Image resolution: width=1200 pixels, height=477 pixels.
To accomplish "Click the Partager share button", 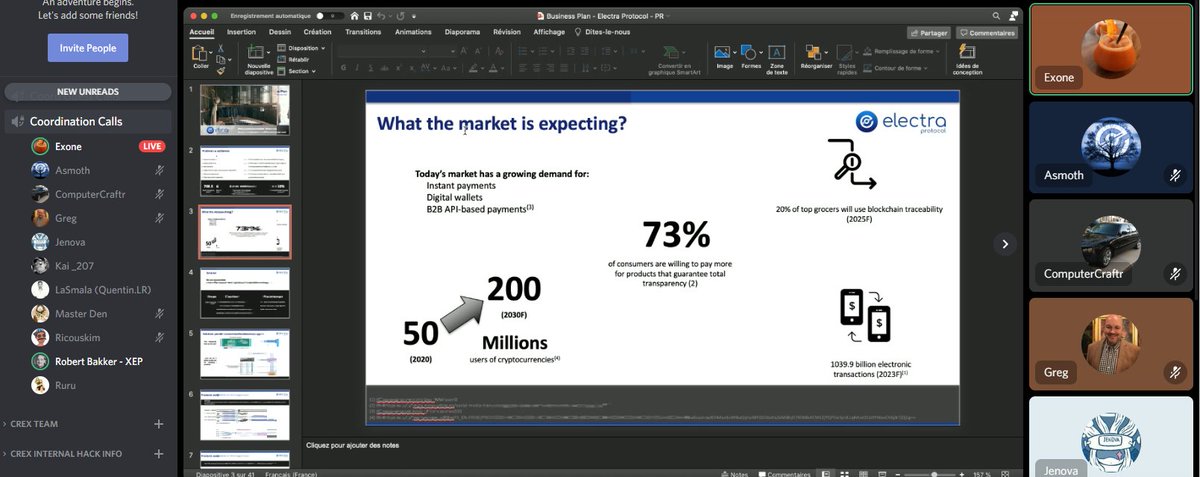I will click(x=928, y=33).
